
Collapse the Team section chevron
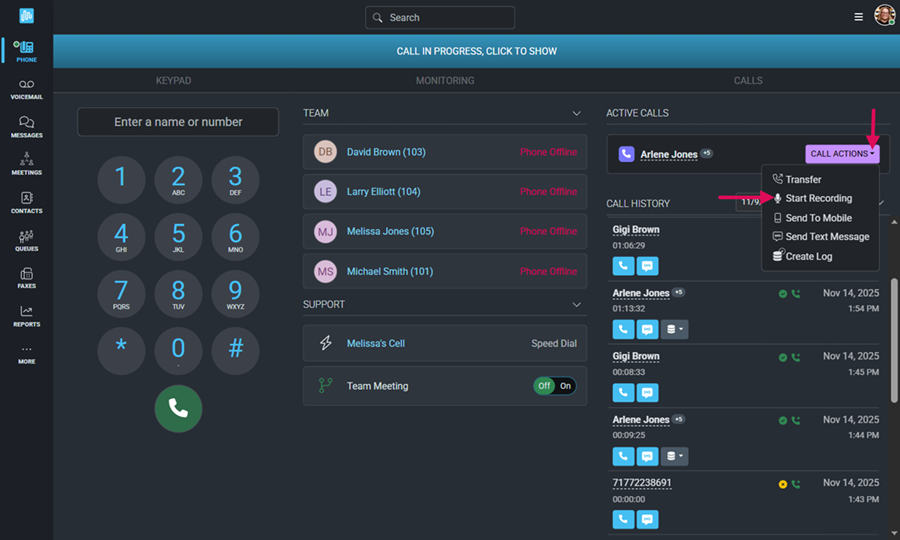click(x=576, y=114)
